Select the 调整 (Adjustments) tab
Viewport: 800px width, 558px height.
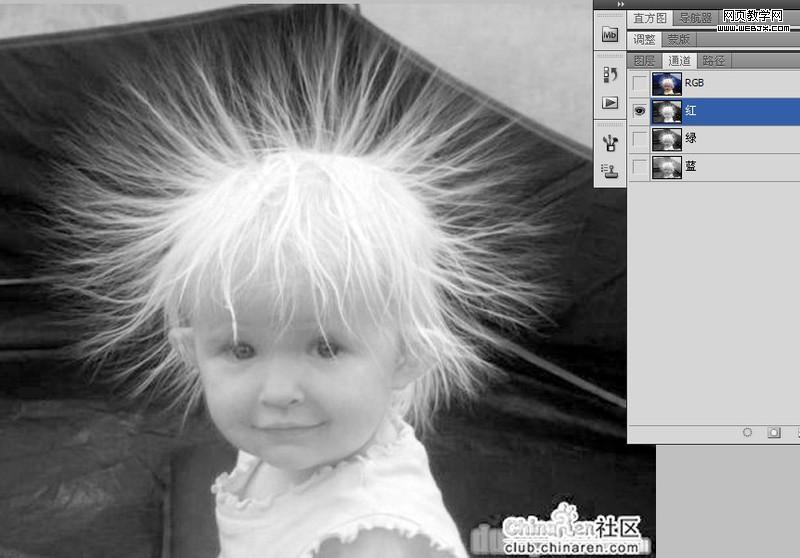pos(645,39)
